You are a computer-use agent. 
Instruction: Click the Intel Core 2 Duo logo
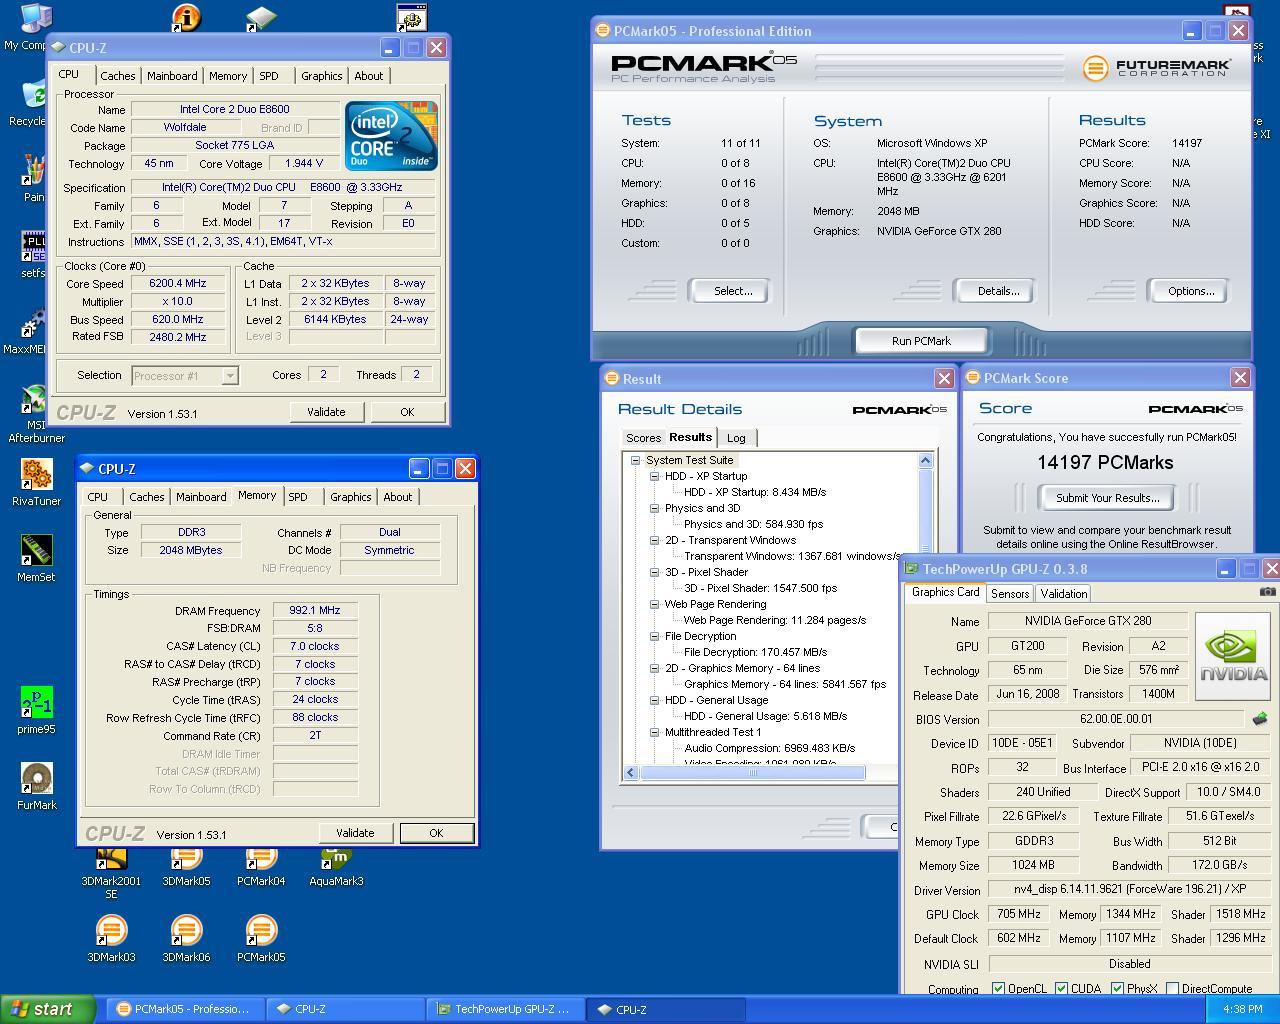click(x=391, y=135)
